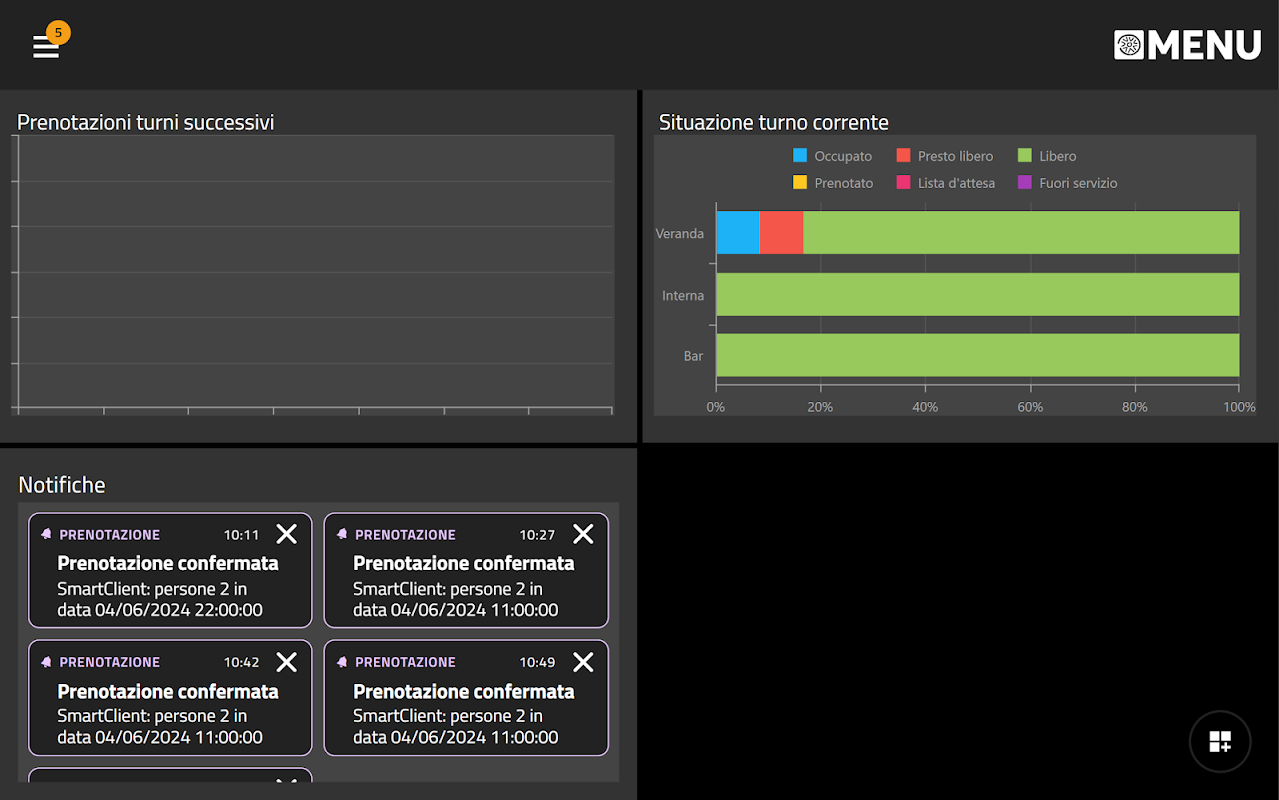The image size is (1279, 800).
Task: Click the Interna axis label
Action: point(683,296)
